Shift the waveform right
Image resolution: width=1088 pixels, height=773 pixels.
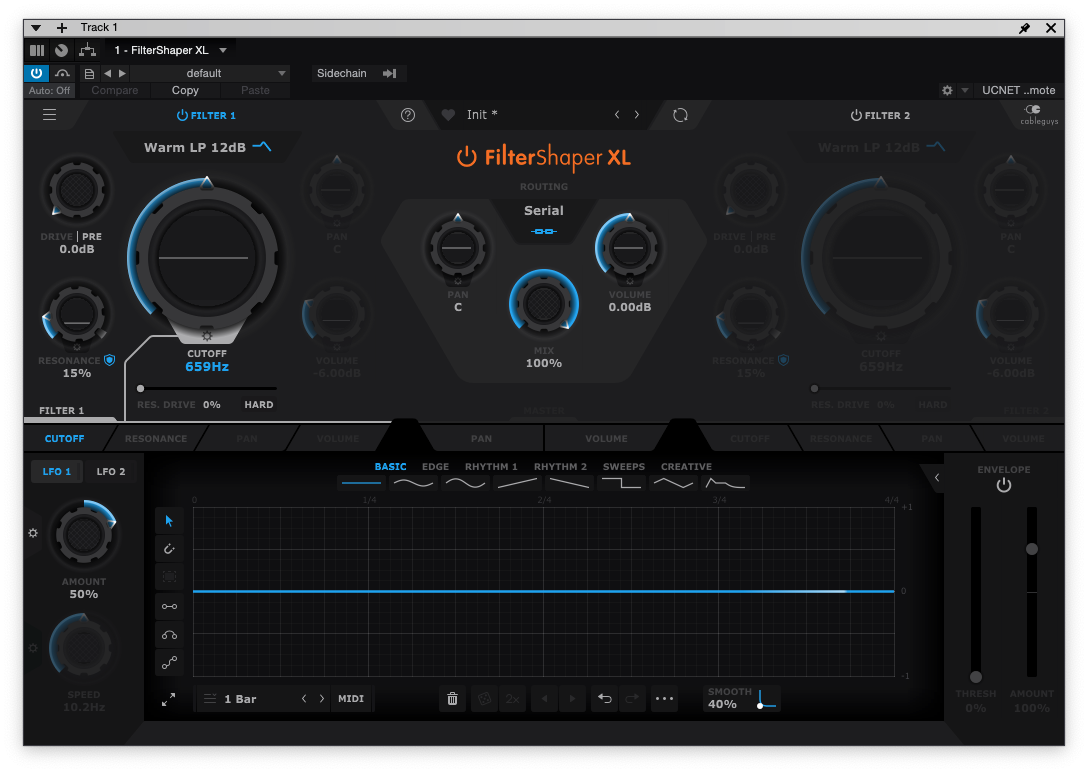tap(572, 699)
